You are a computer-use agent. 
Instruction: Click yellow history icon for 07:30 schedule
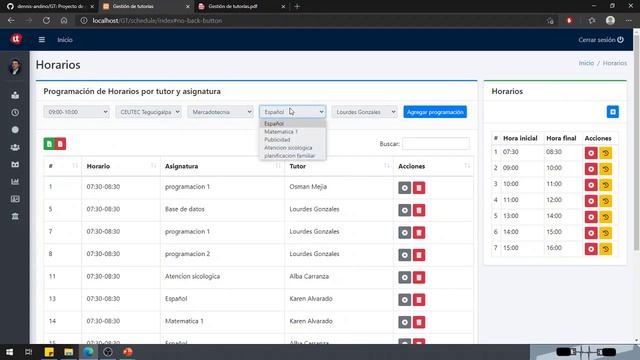(x=606, y=153)
